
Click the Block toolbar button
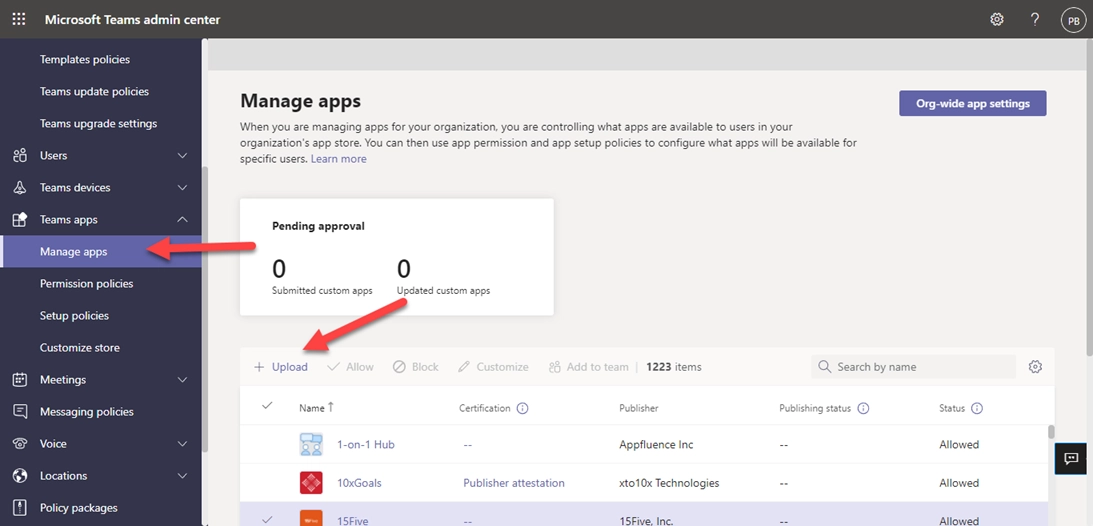tap(416, 366)
